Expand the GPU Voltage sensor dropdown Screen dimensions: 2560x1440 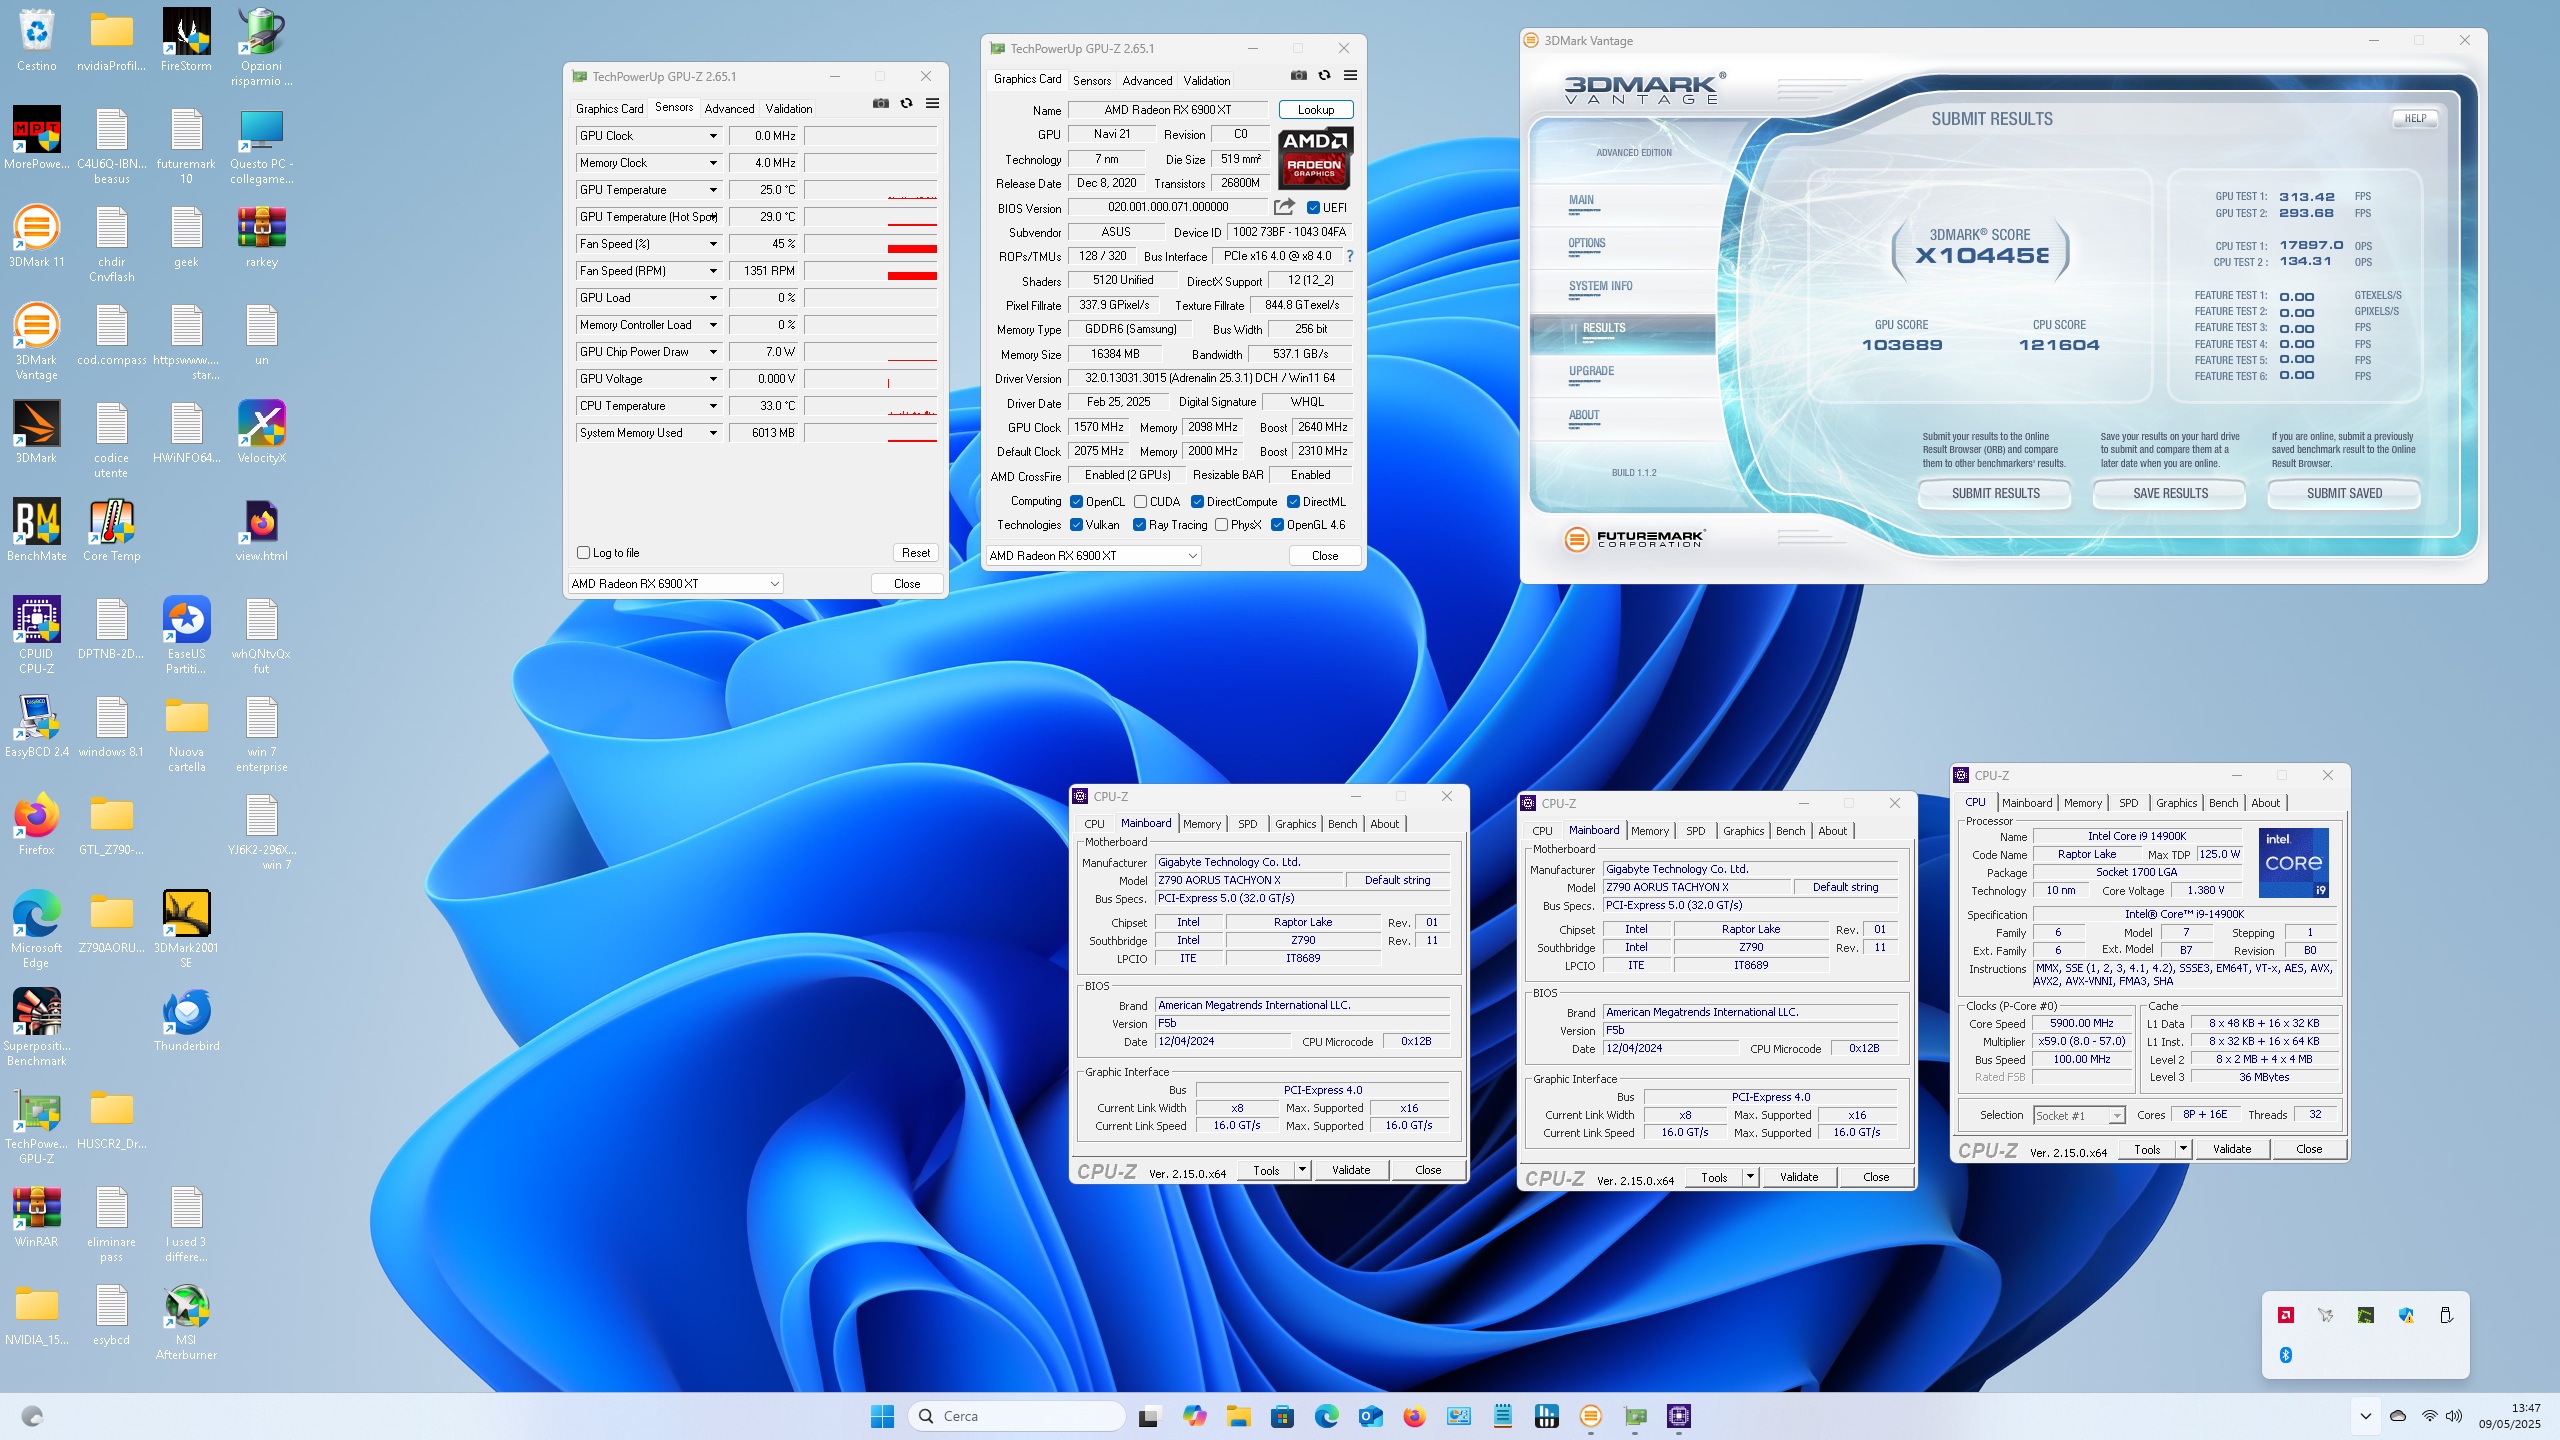click(713, 379)
